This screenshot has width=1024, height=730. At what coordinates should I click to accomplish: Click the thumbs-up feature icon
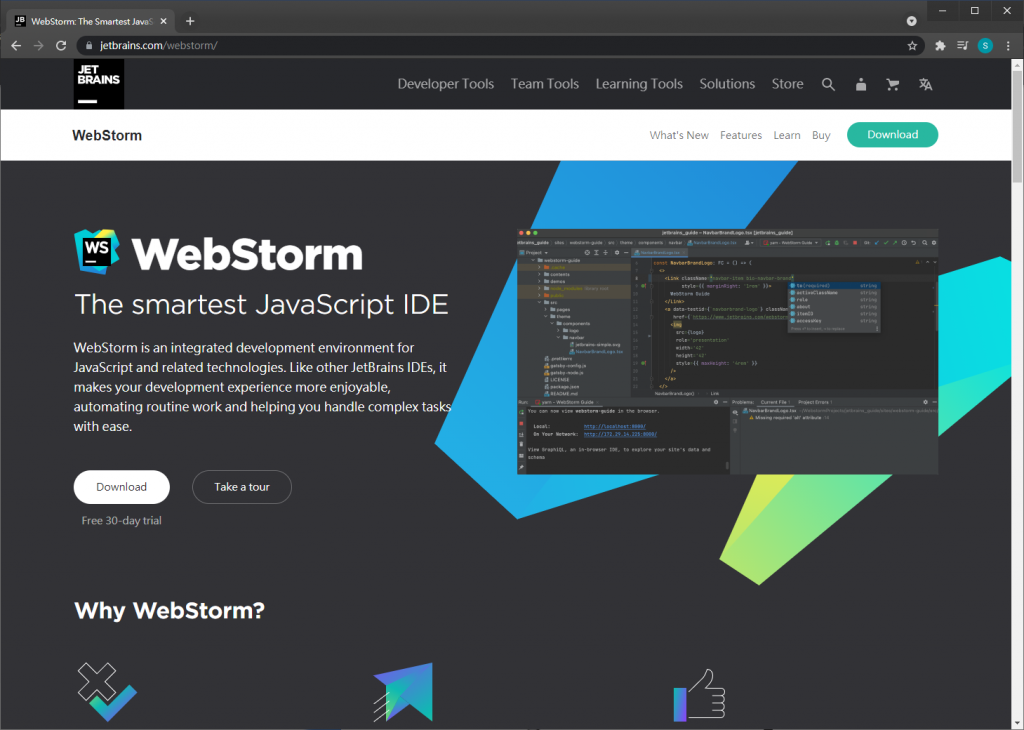point(699,695)
